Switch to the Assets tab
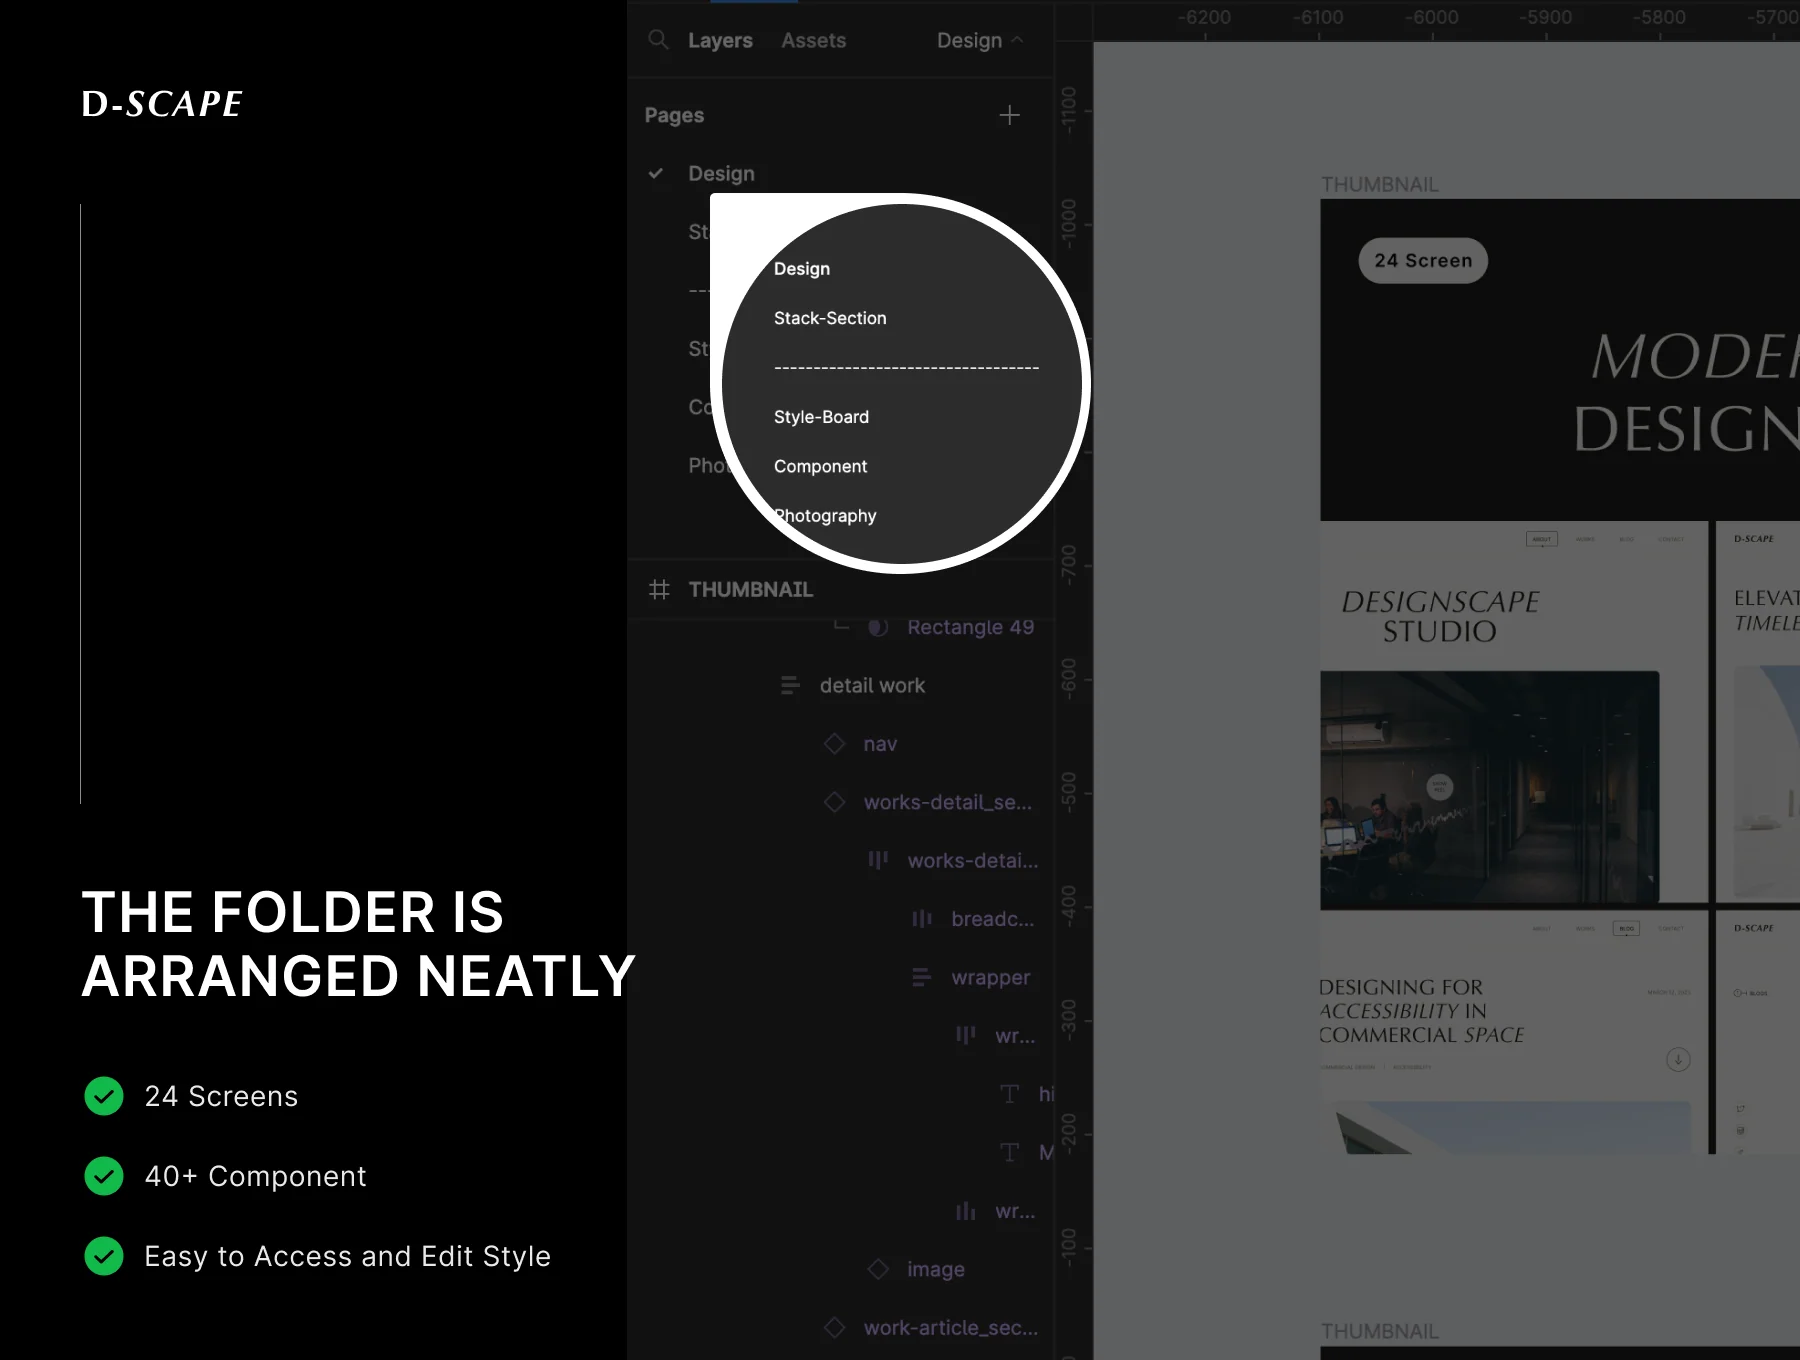 click(x=813, y=40)
